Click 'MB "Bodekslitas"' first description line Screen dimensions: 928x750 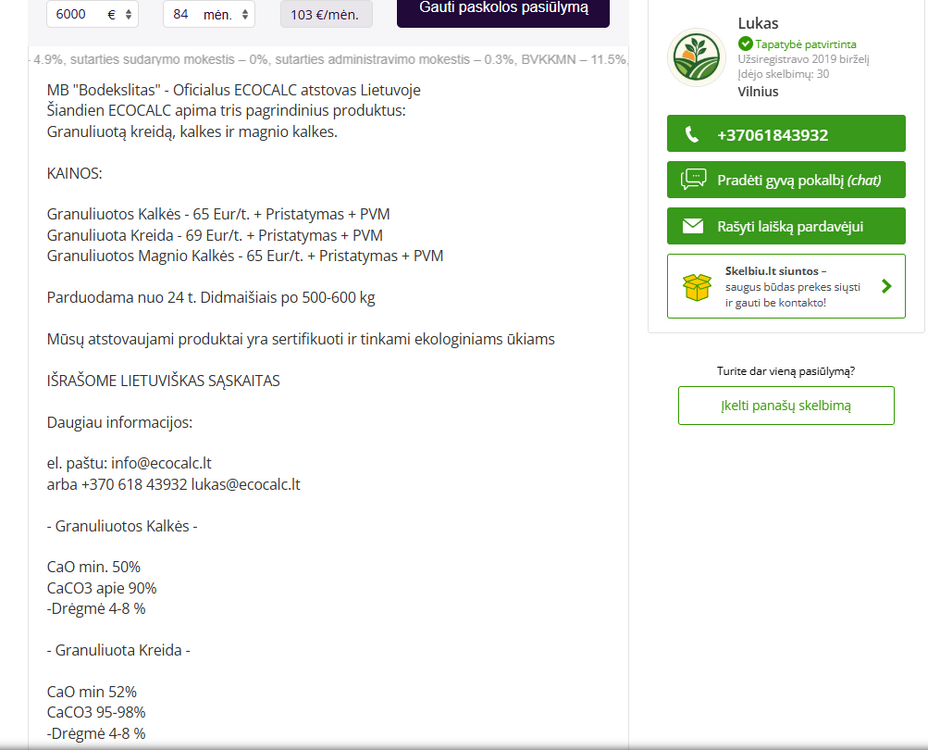point(234,90)
